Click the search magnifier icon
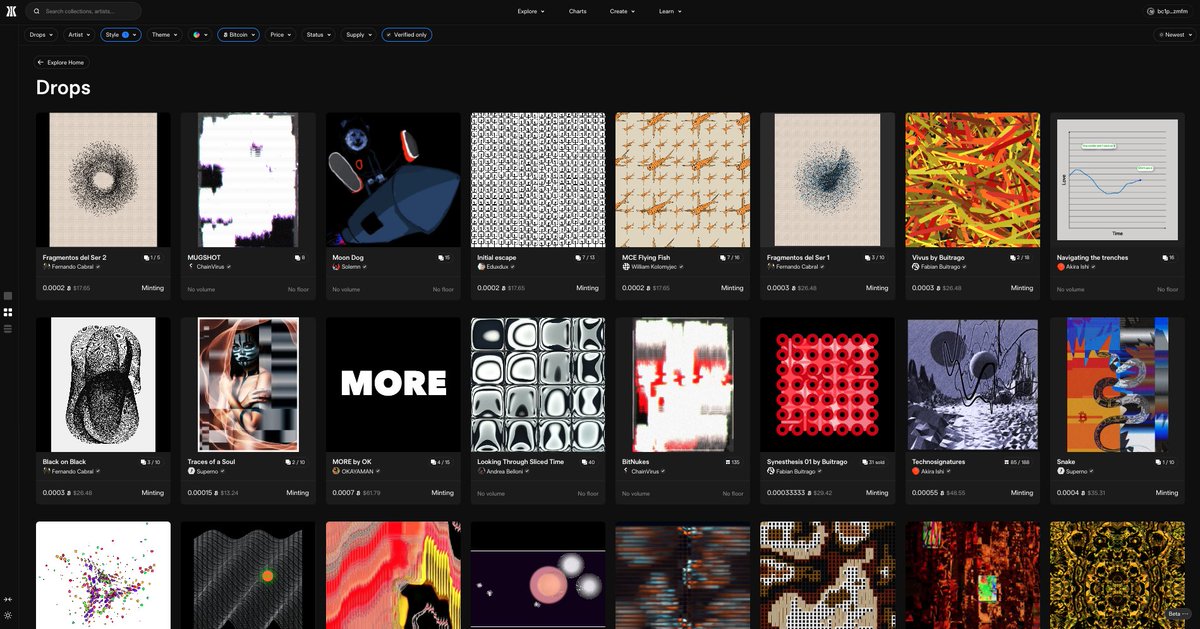 (37, 11)
